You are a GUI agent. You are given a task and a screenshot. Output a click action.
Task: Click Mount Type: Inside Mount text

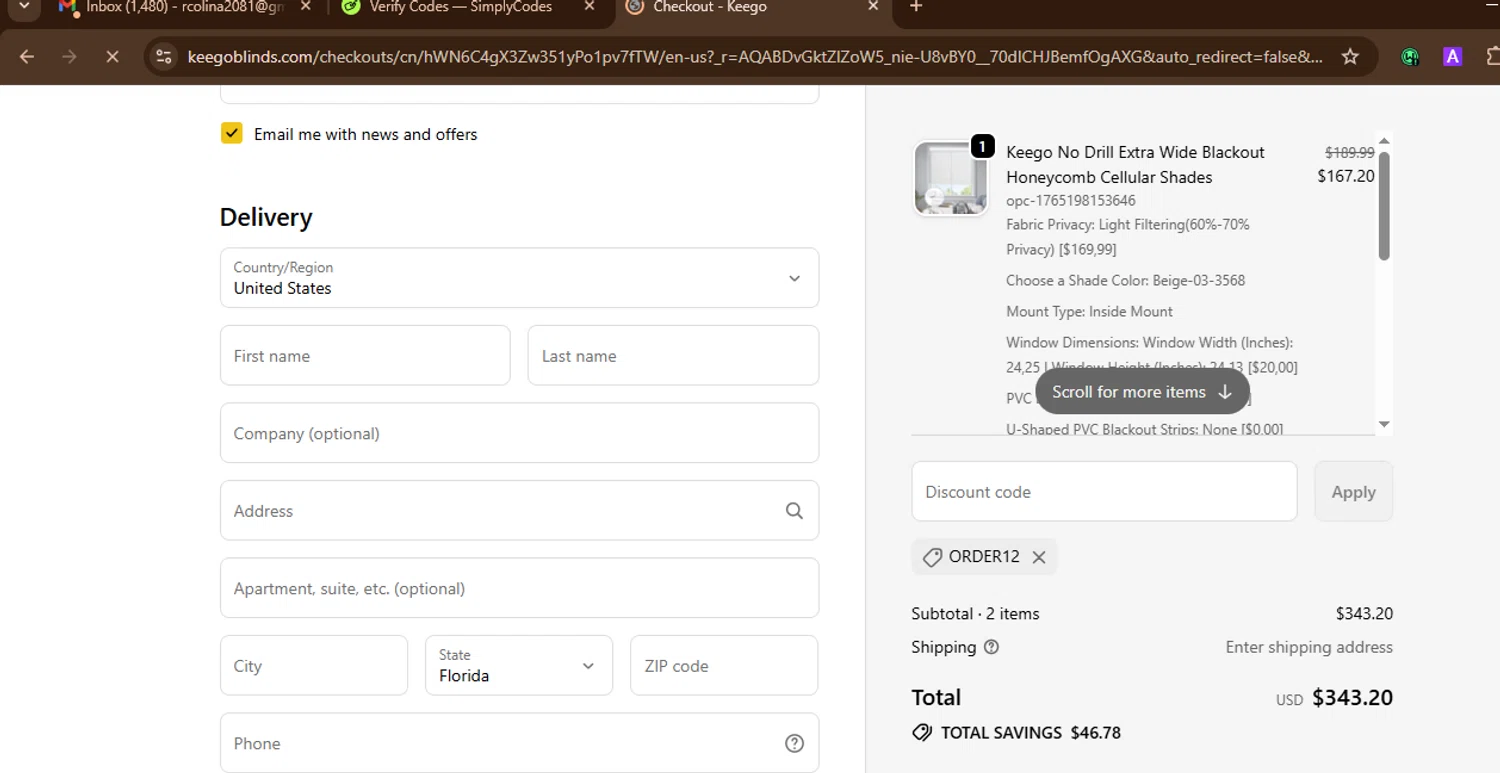[1090, 311]
